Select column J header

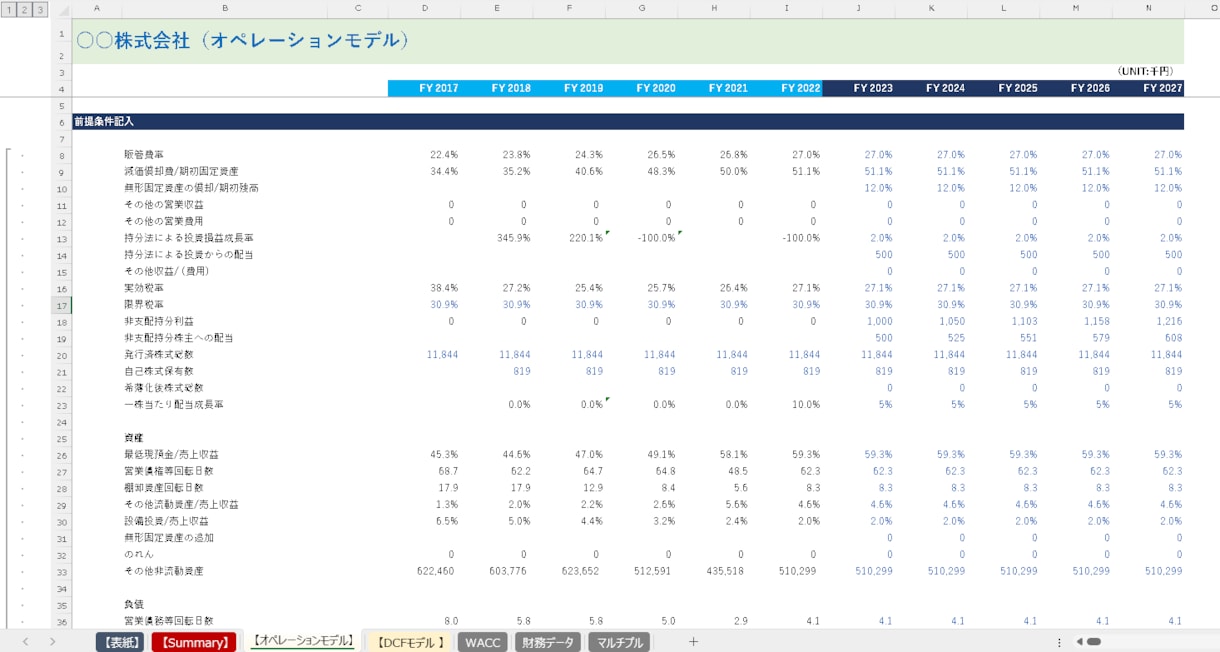tap(858, 9)
